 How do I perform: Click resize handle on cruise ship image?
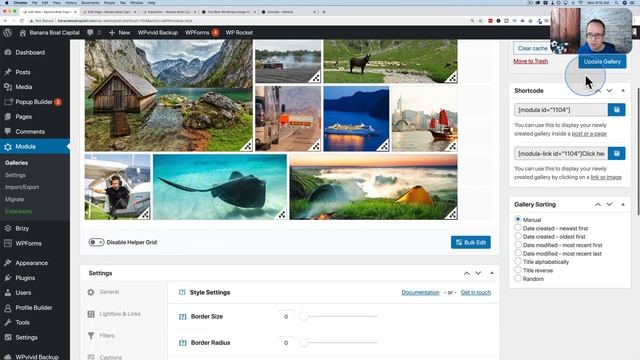point(384,146)
